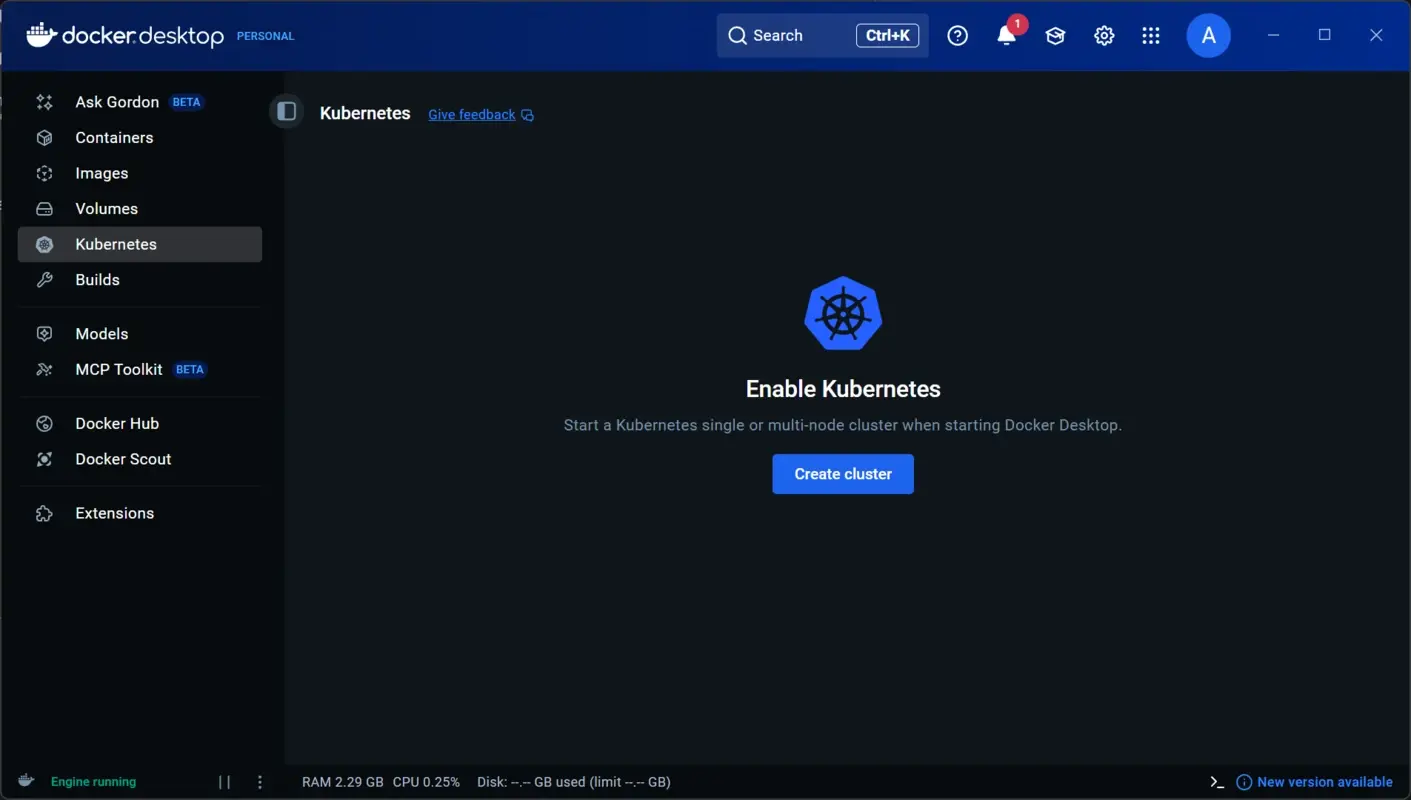Open the Docker Desktop terminal
1411x800 pixels.
point(1216,781)
